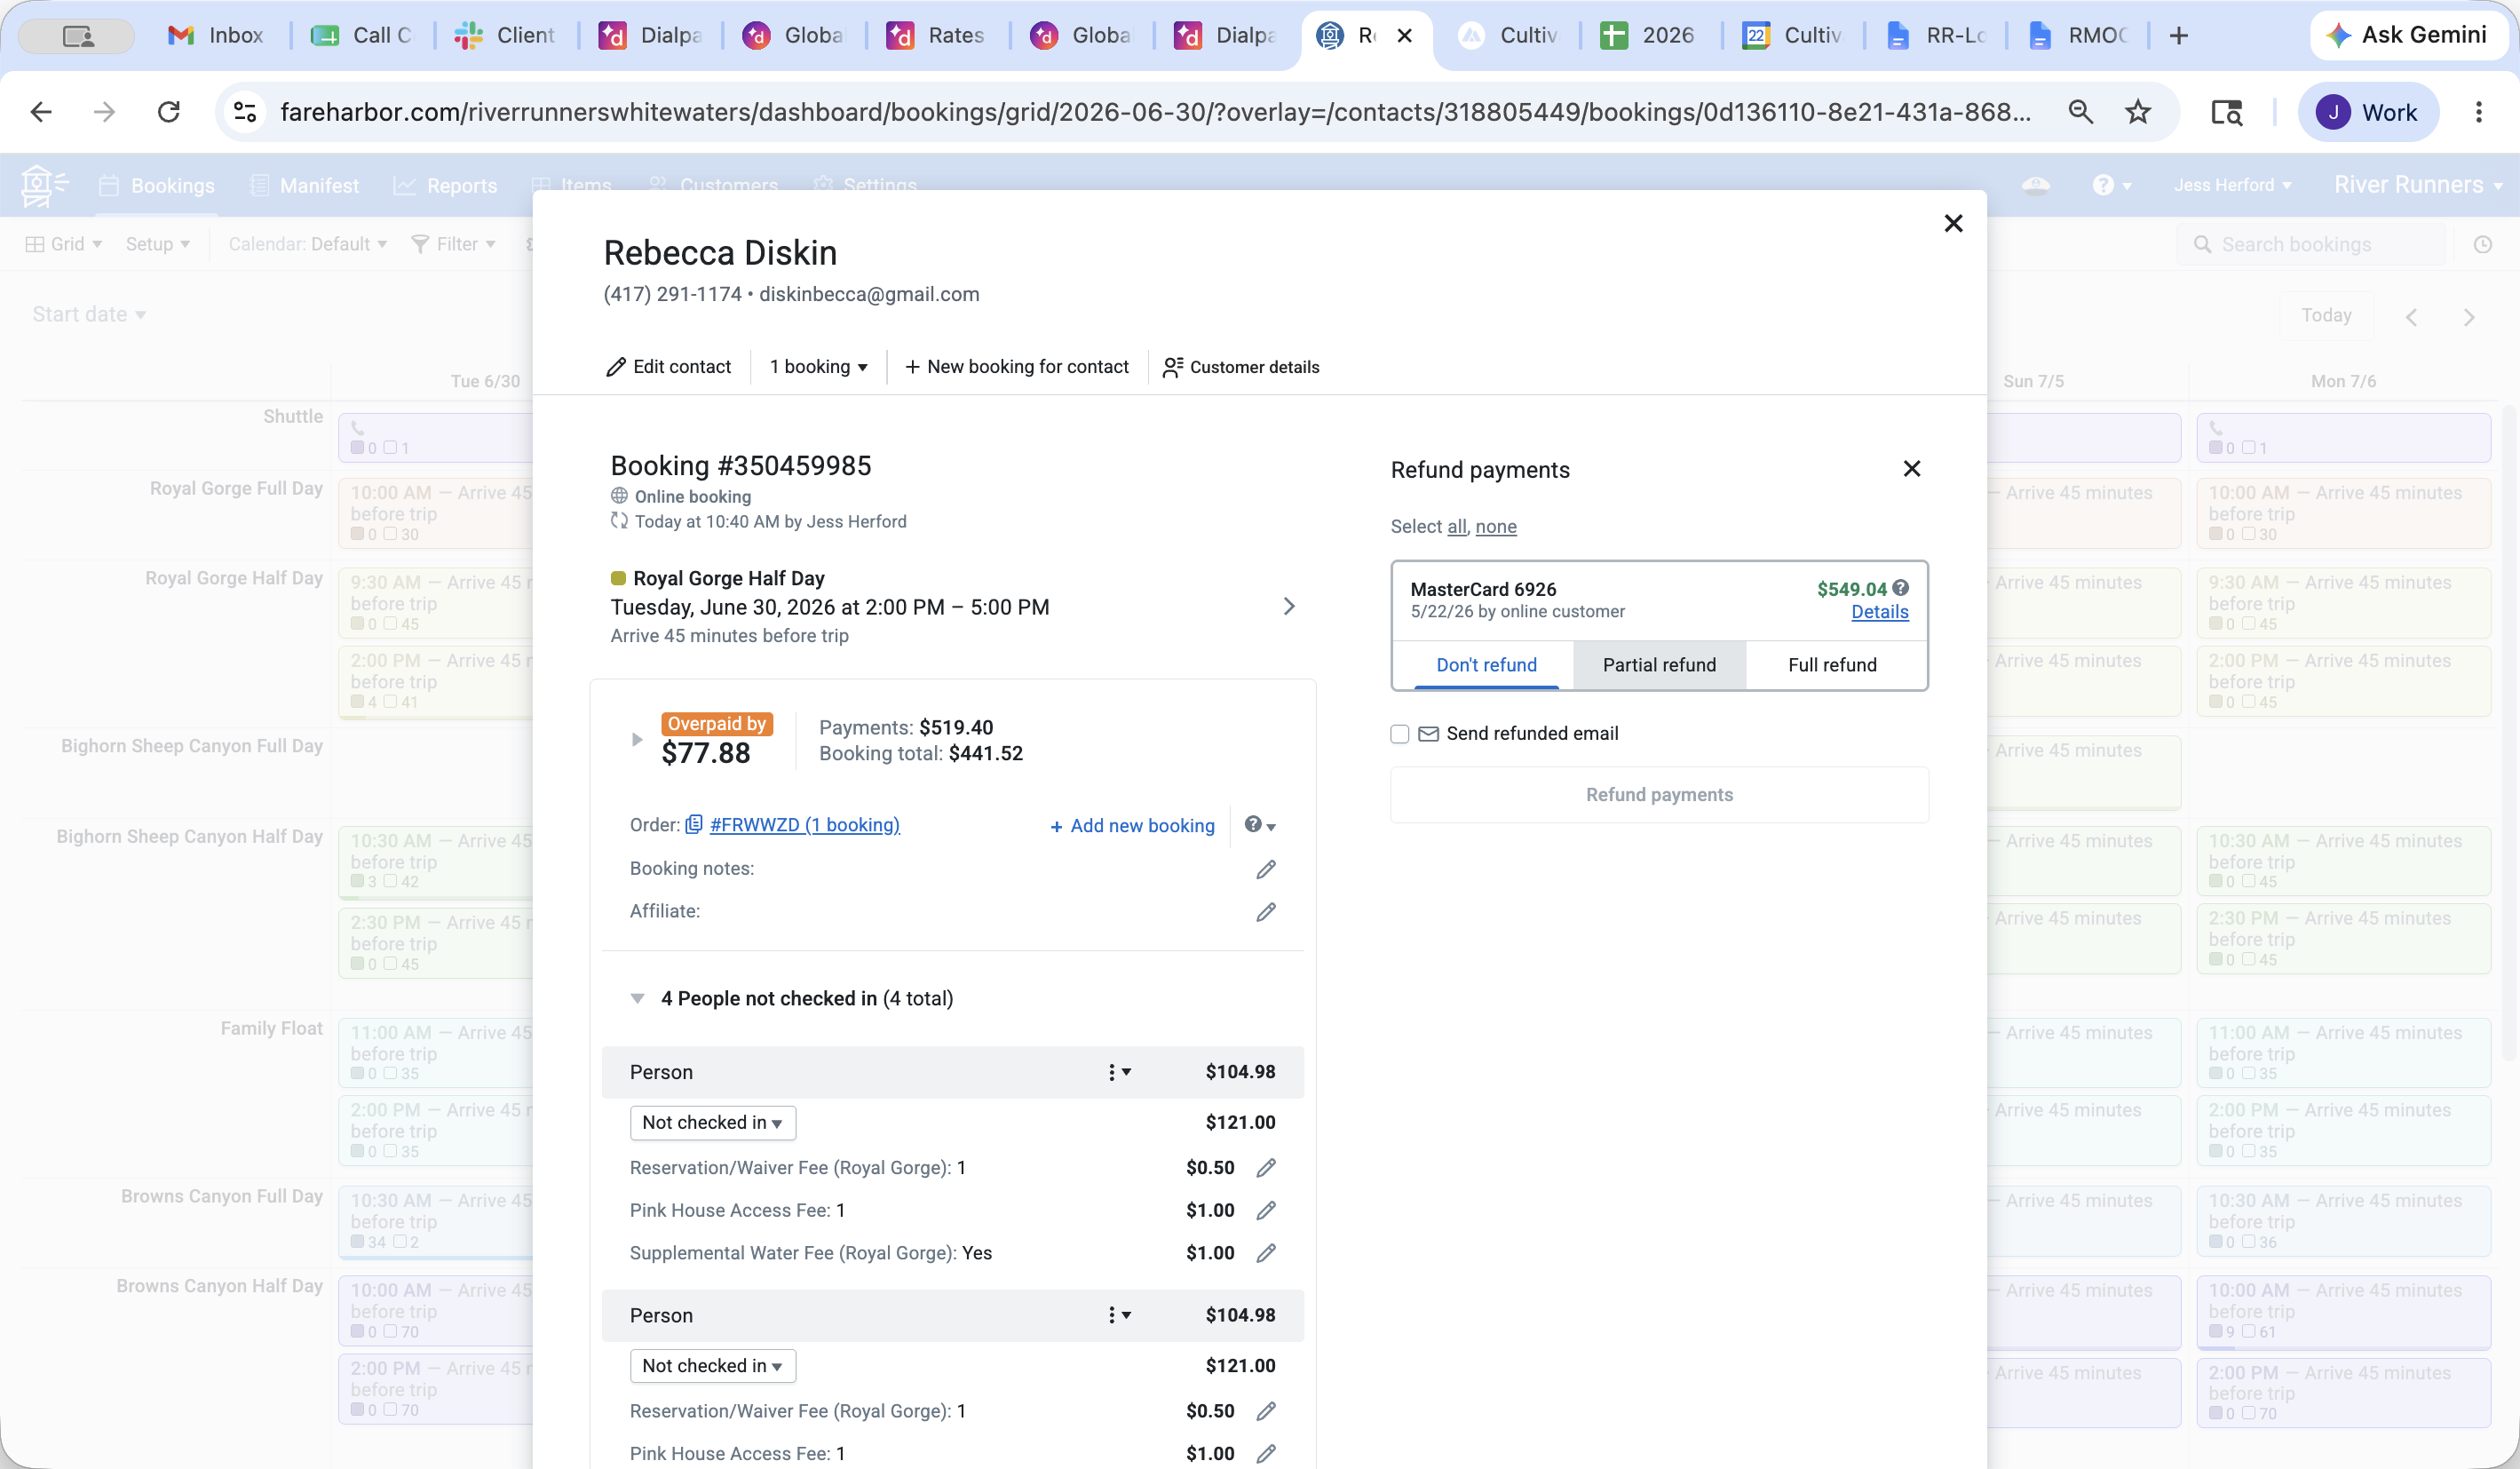This screenshot has height=1469, width=2520.
Task: Open the Manifest tab
Action: pyautogui.click(x=304, y=186)
